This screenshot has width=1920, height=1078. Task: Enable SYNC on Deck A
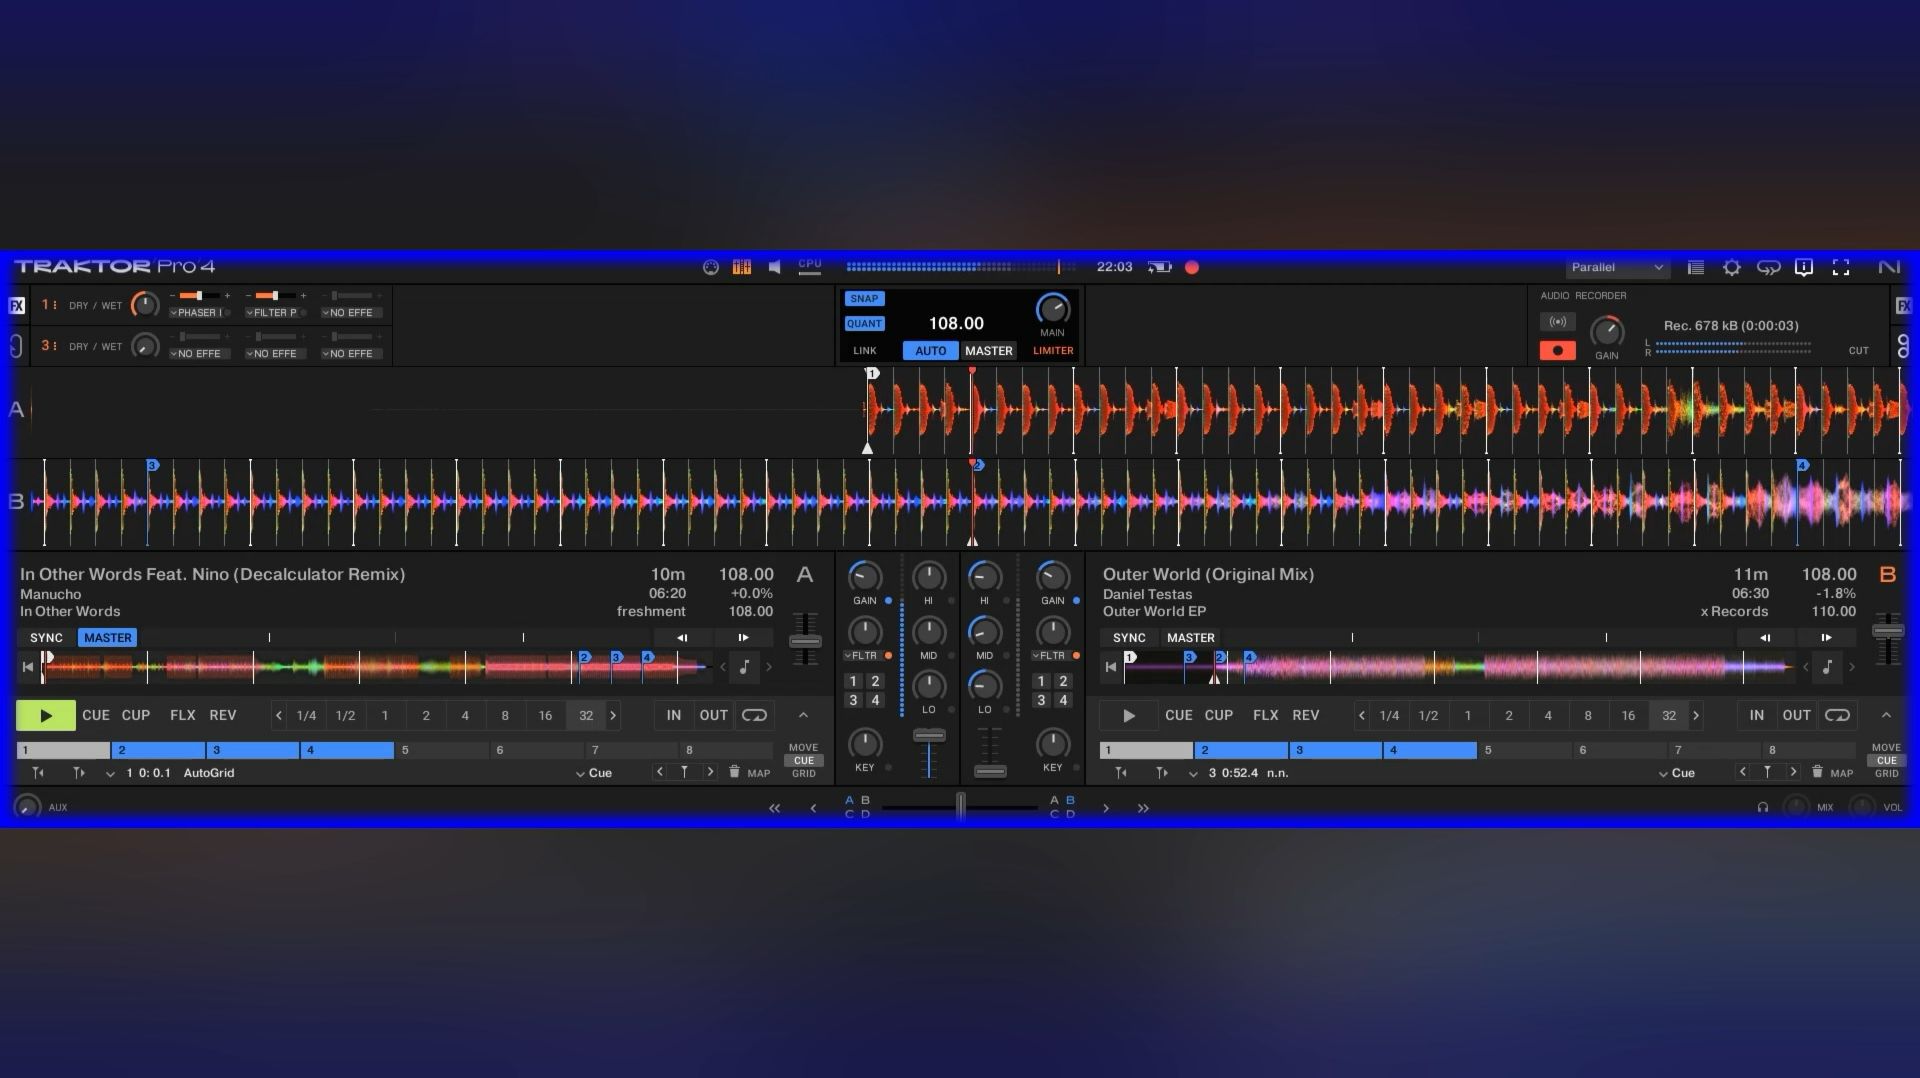[46, 638]
